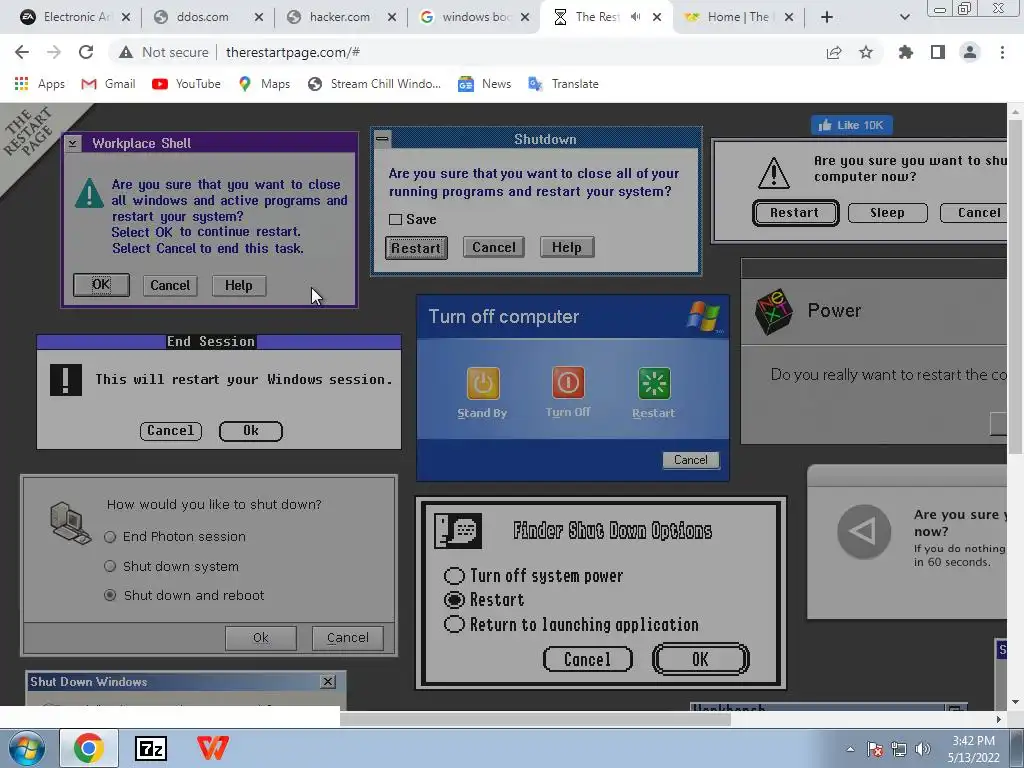The width and height of the screenshot is (1024, 768).
Task: Open WPS Office from the taskbar
Action: [x=213, y=748]
